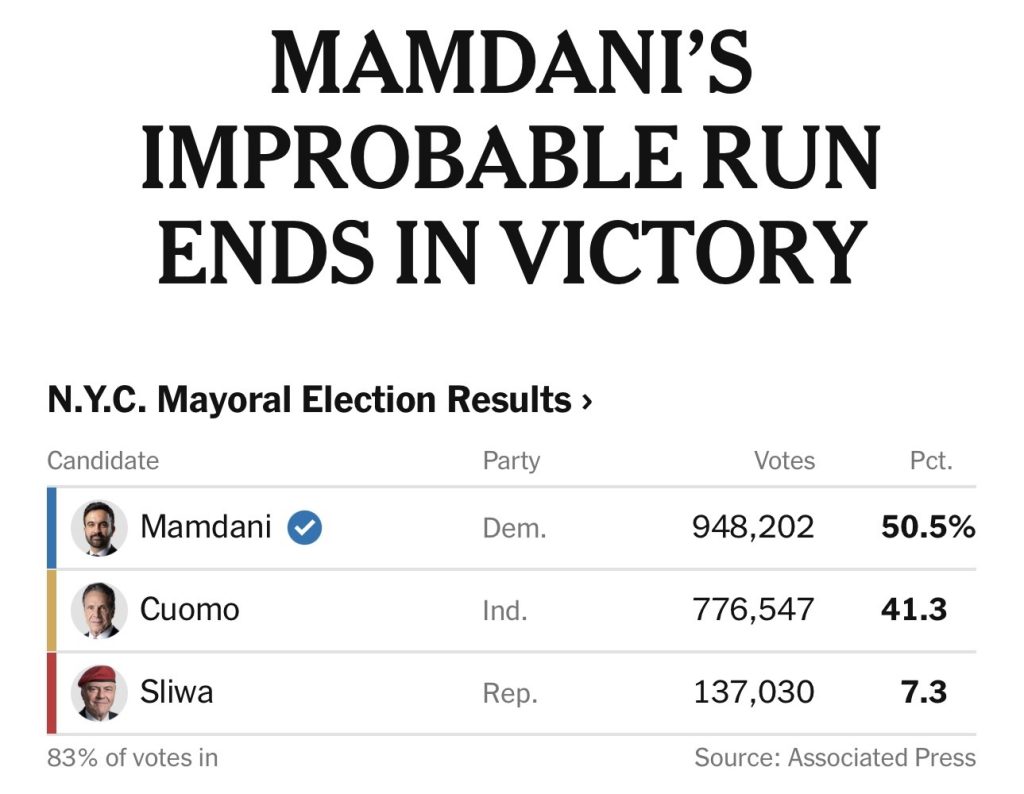The width and height of the screenshot is (1024, 794).
Task: Click the Source: Associated Press credit
Action: 835,758
